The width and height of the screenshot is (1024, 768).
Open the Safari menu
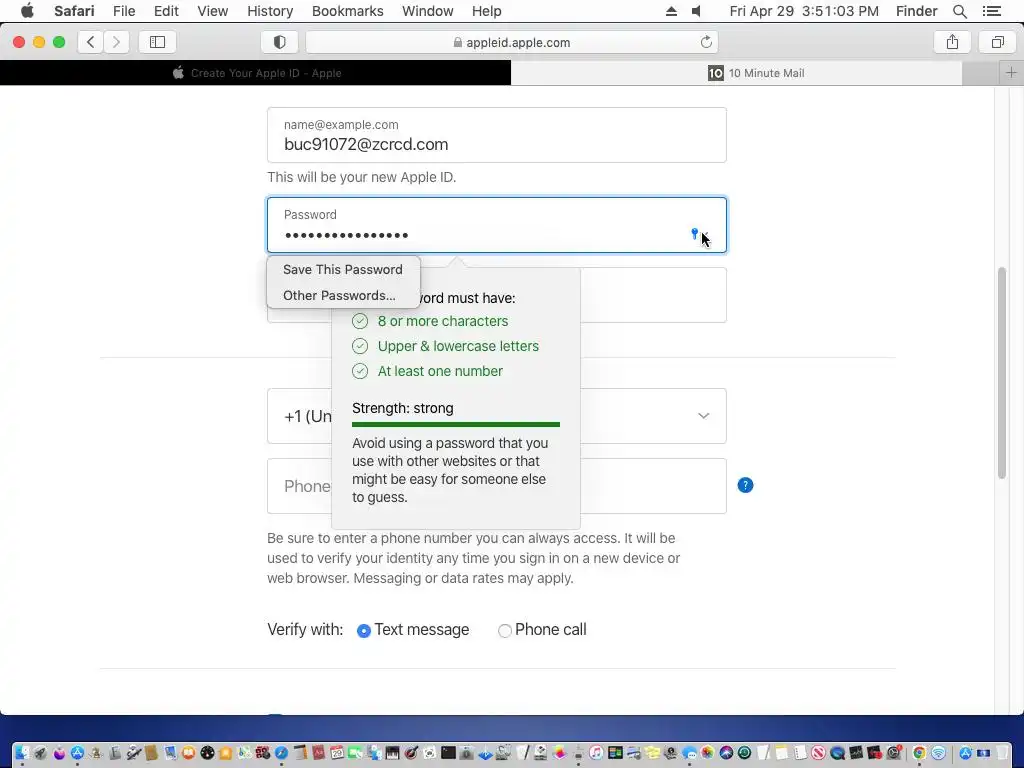point(74,11)
